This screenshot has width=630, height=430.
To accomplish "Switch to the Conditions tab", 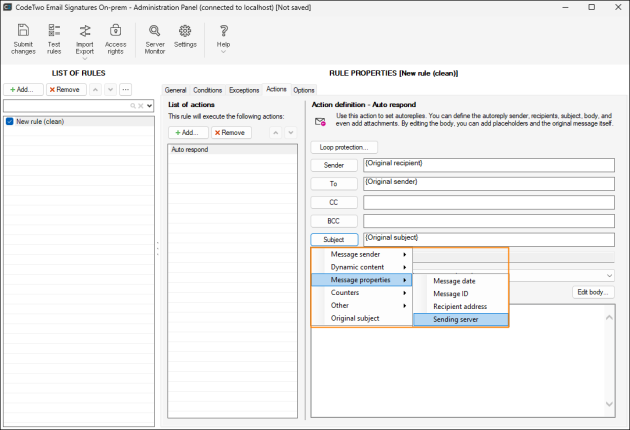I will pos(208,90).
